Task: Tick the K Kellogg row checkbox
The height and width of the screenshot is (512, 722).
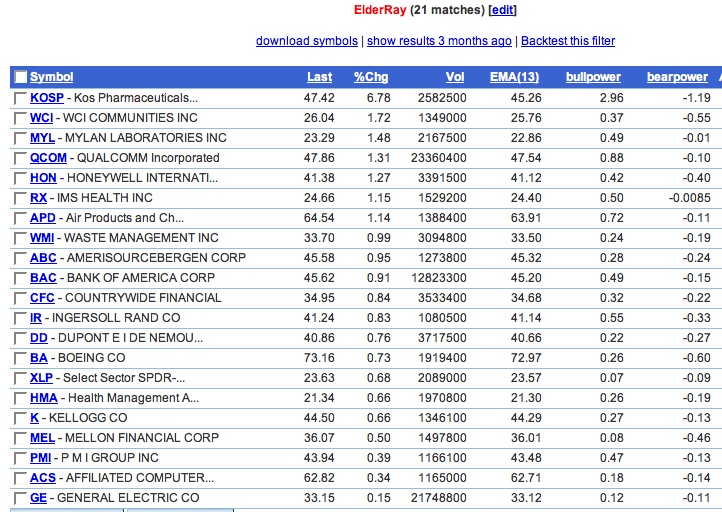Action: pos(20,418)
